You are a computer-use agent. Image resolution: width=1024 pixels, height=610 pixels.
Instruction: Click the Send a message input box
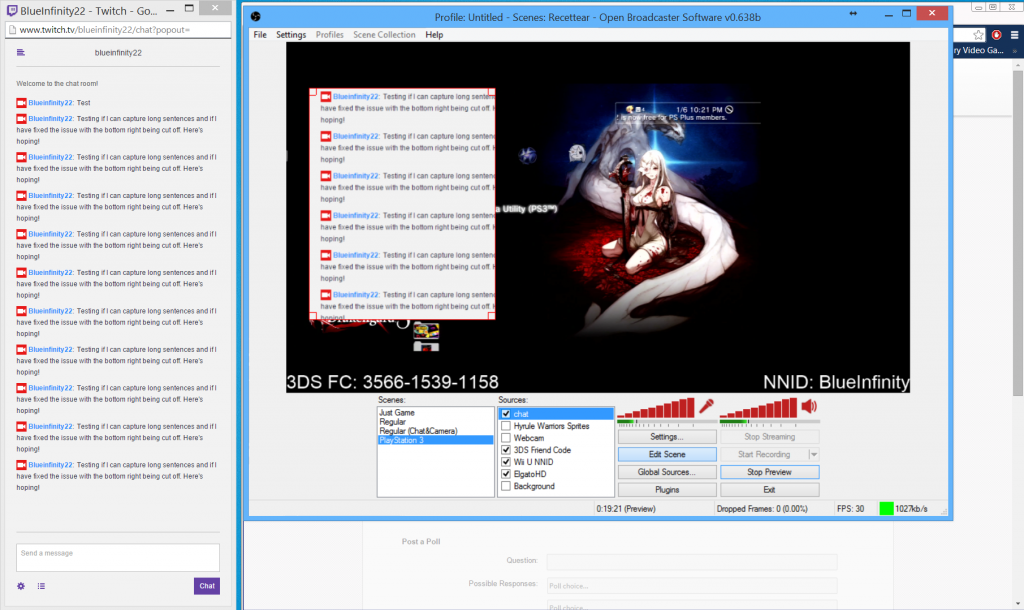coord(118,558)
